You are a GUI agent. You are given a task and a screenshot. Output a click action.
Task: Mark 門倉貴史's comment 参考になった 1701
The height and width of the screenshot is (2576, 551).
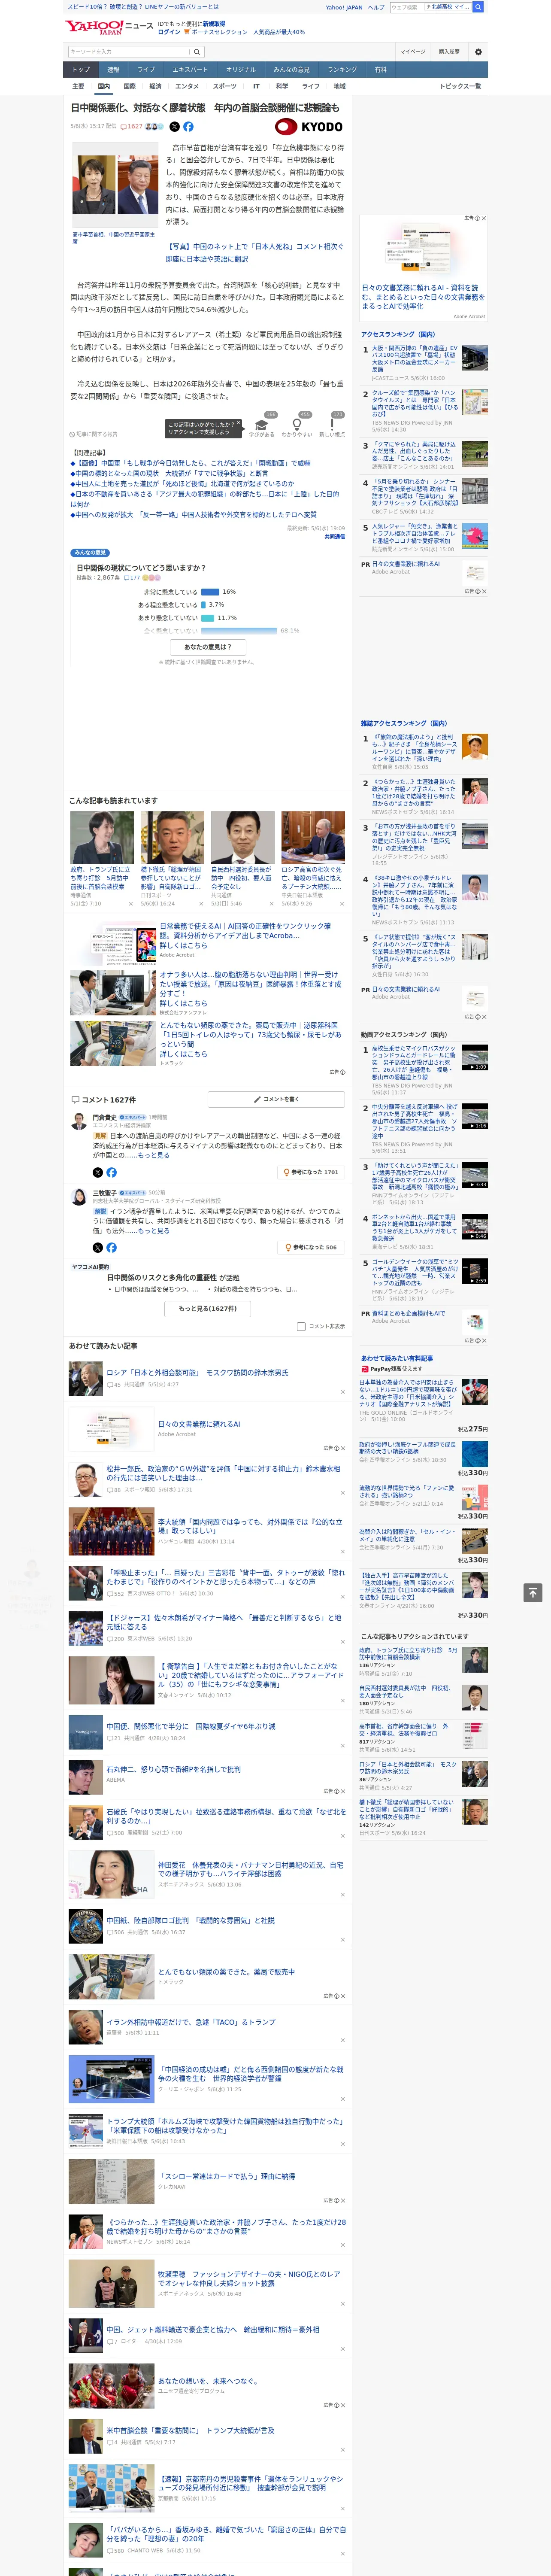(312, 1172)
